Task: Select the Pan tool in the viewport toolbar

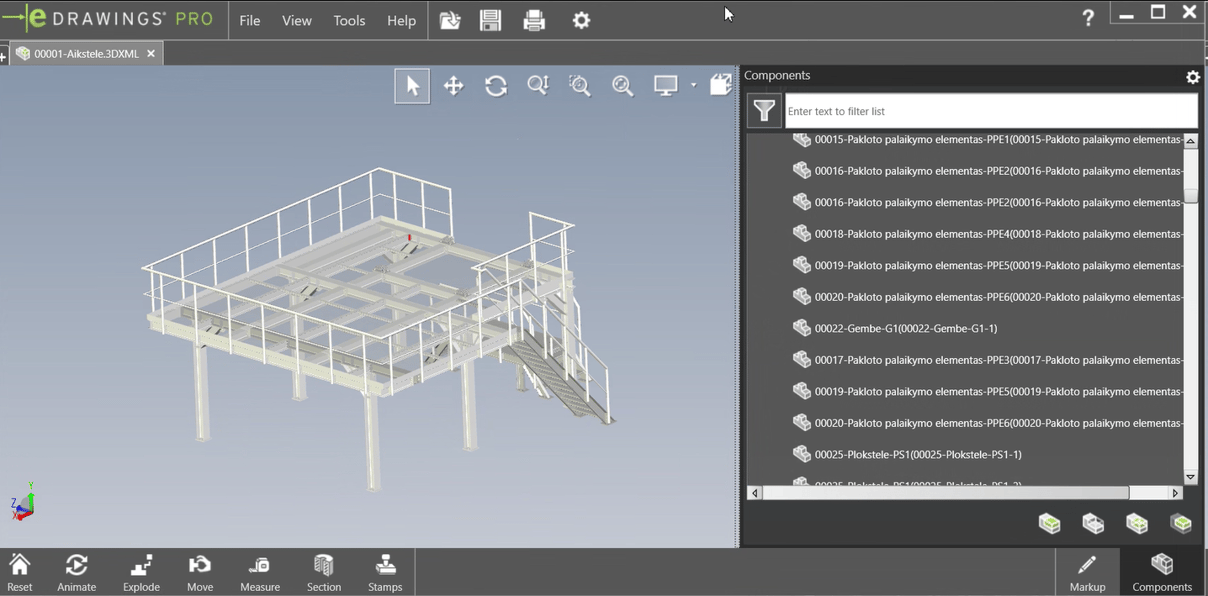Action: [453, 85]
